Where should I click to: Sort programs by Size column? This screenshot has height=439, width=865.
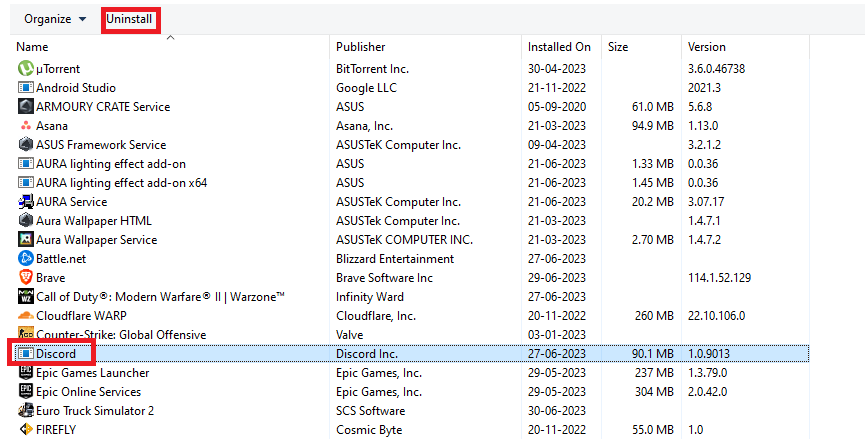click(x=618, y=47)
